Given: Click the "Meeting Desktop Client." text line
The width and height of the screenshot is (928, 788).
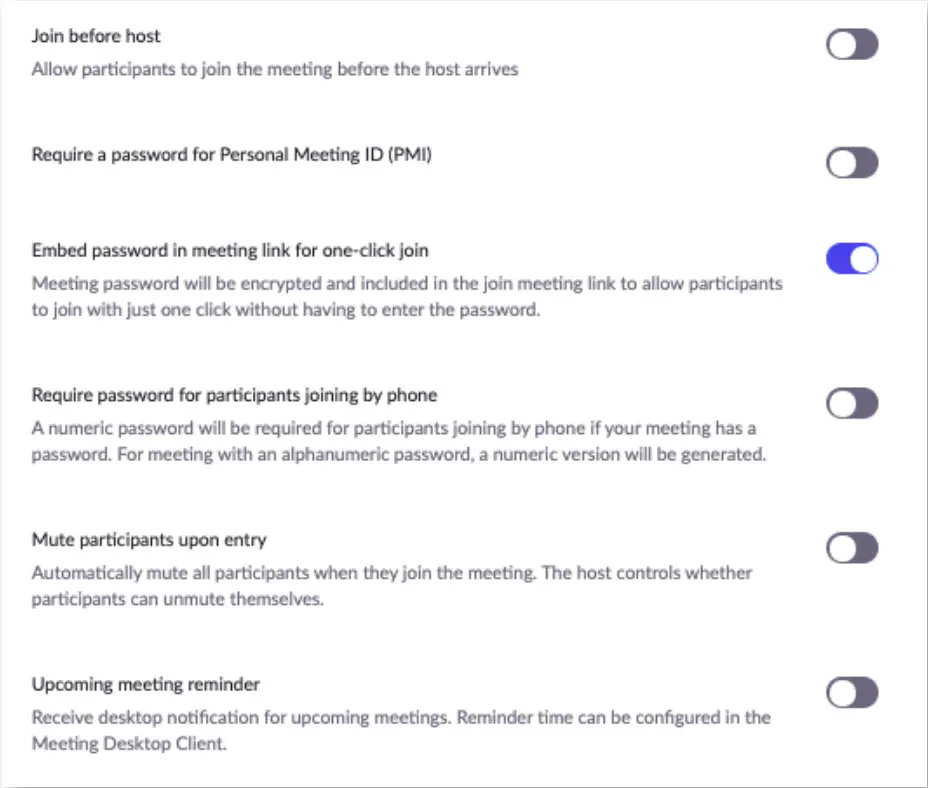Looking at the screenshot, I should coord(128,744).
